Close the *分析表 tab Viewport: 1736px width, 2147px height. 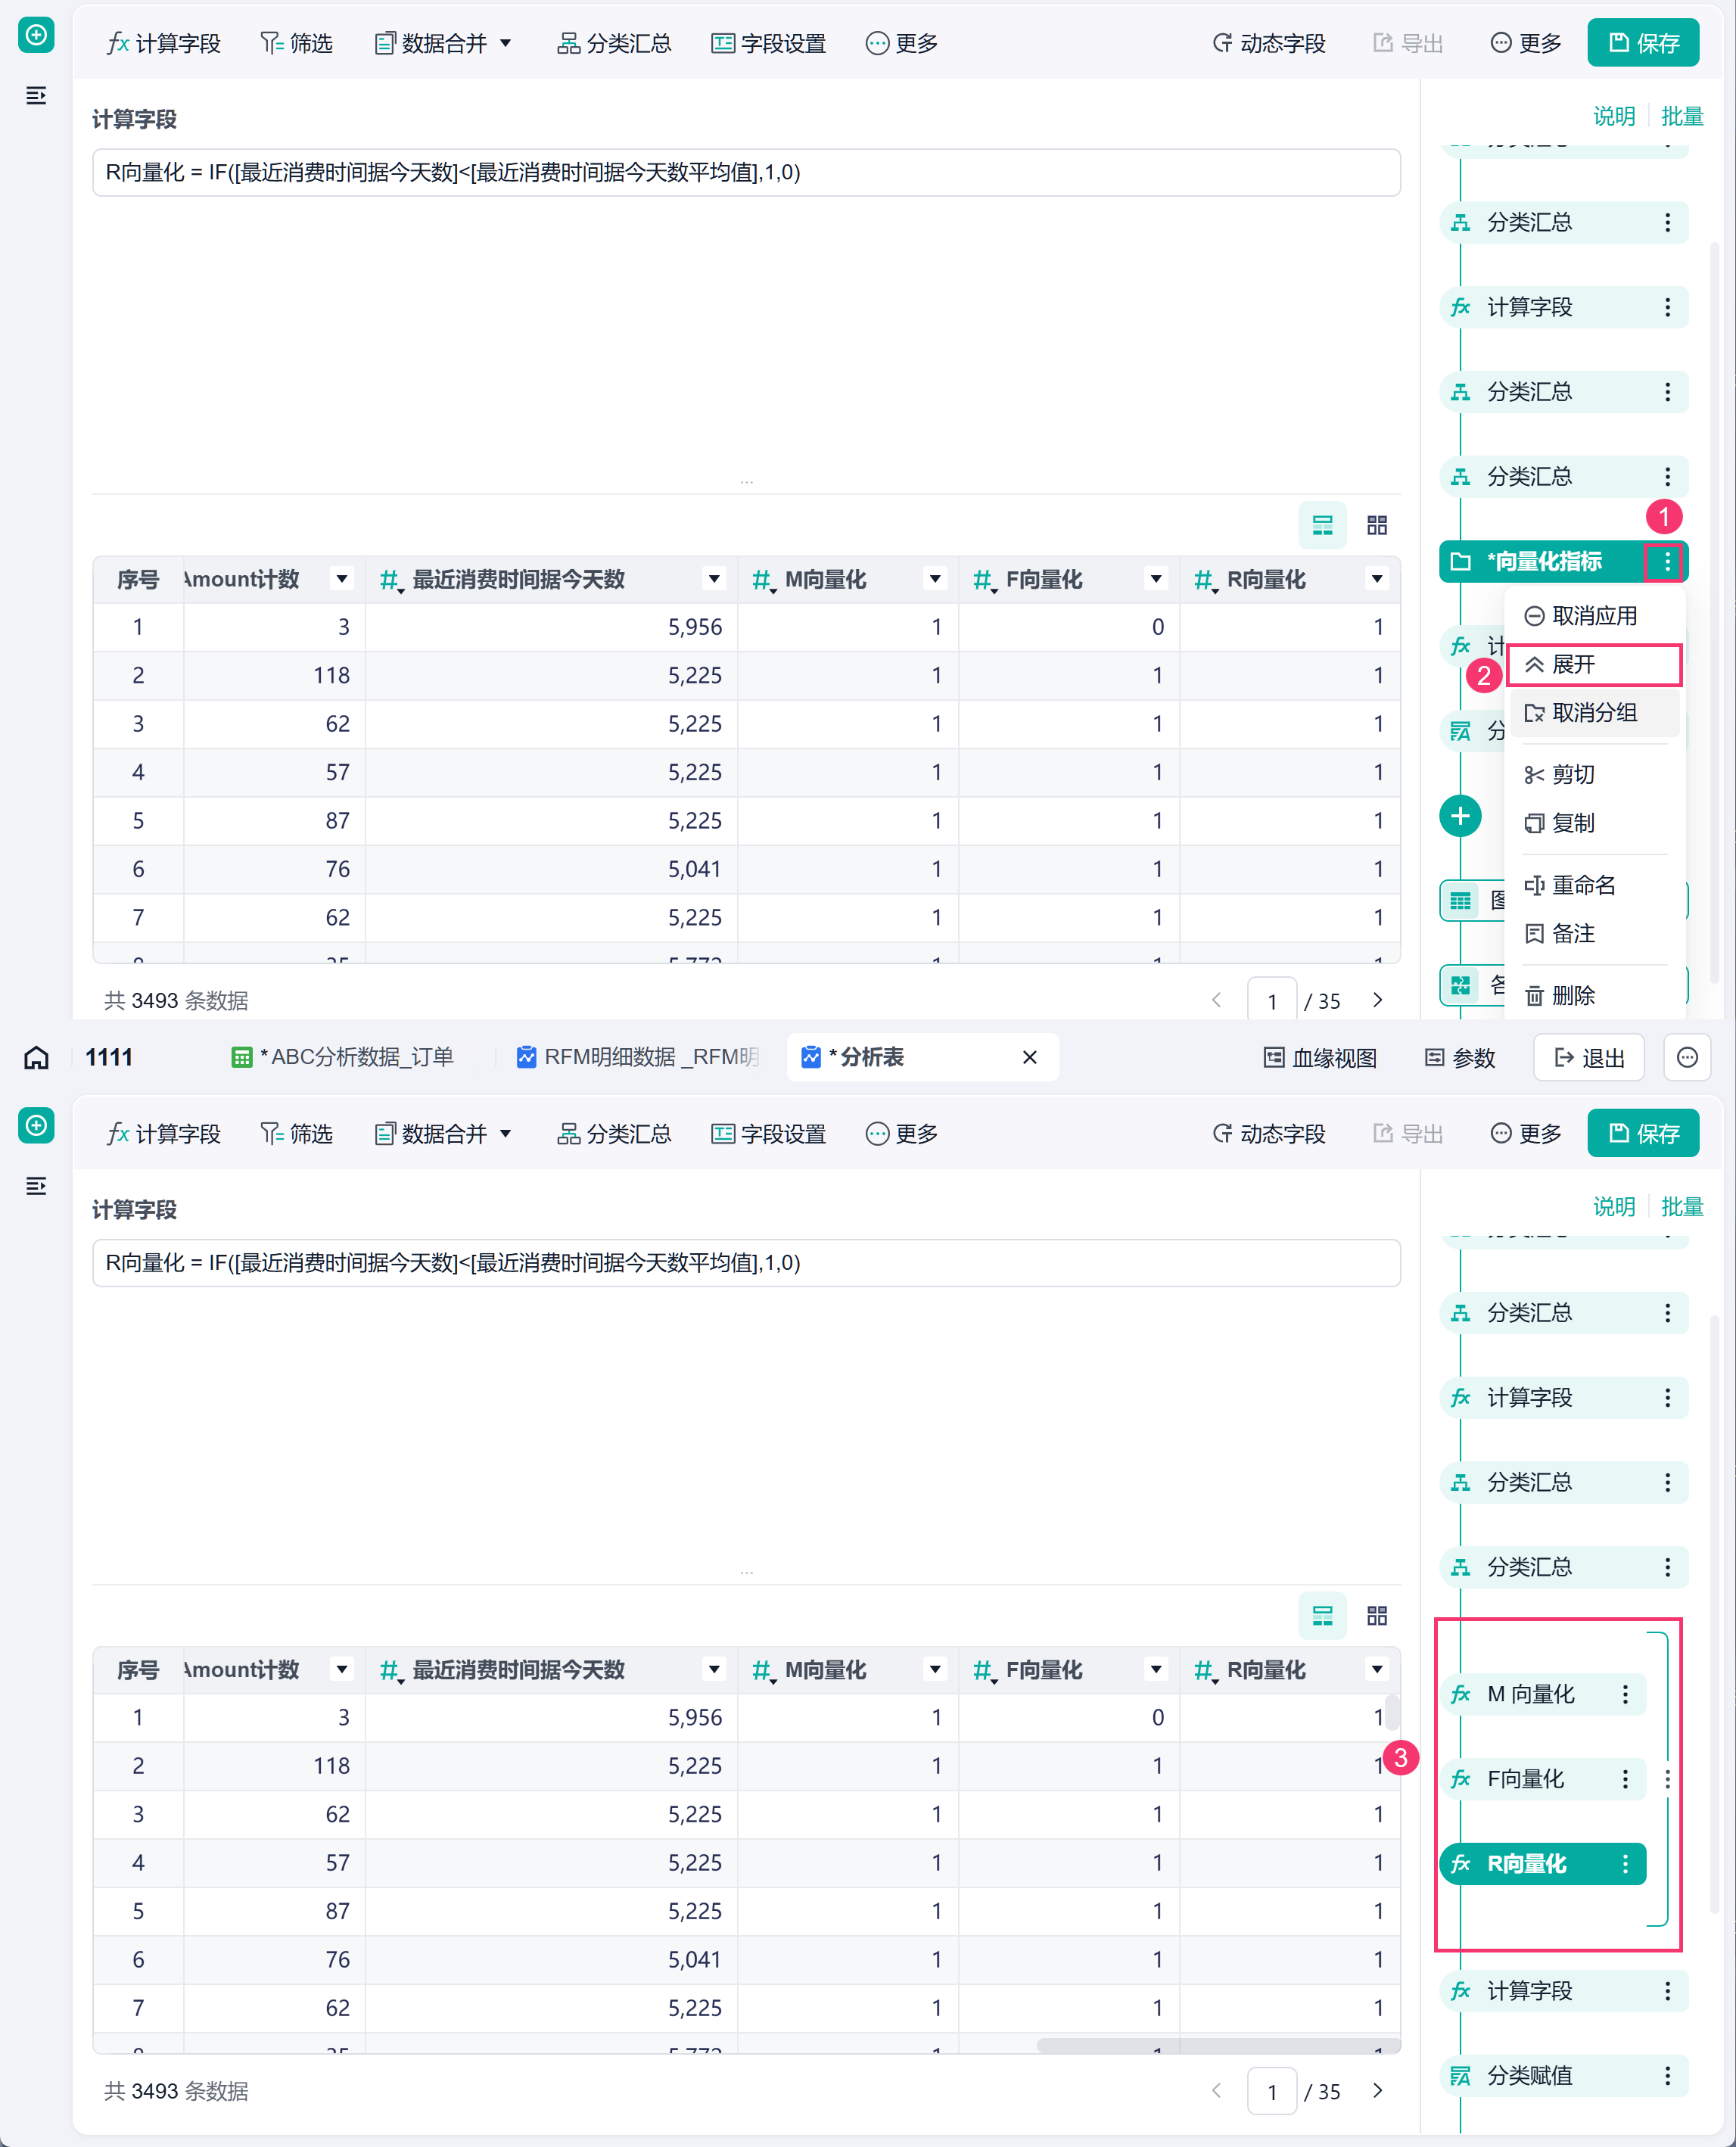tap(1030, 1057)
